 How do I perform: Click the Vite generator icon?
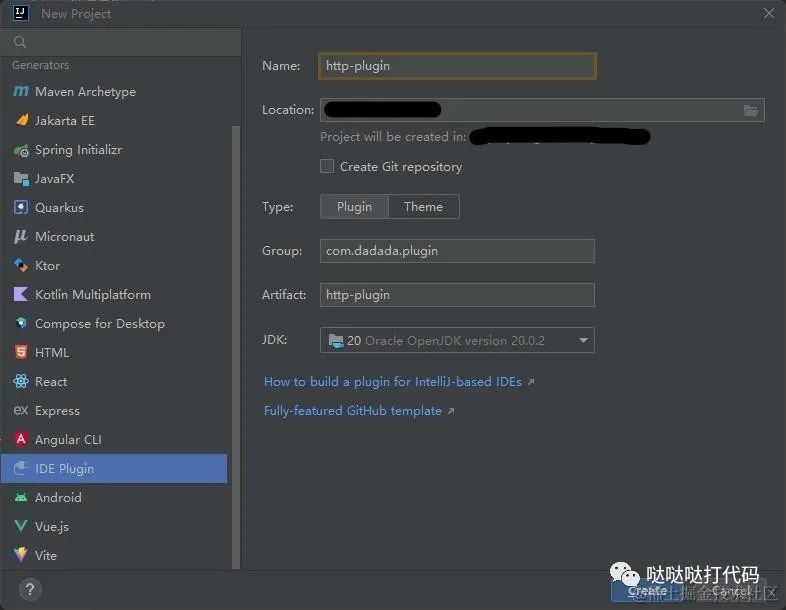[x=21, y=555]
